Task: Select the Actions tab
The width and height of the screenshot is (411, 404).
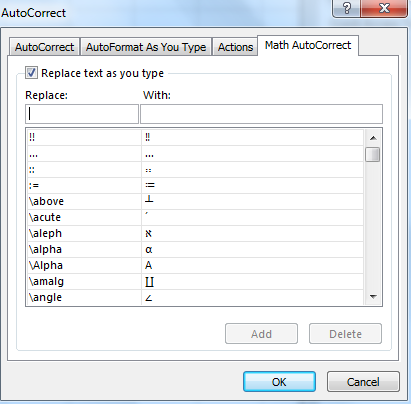Action: 235,47
